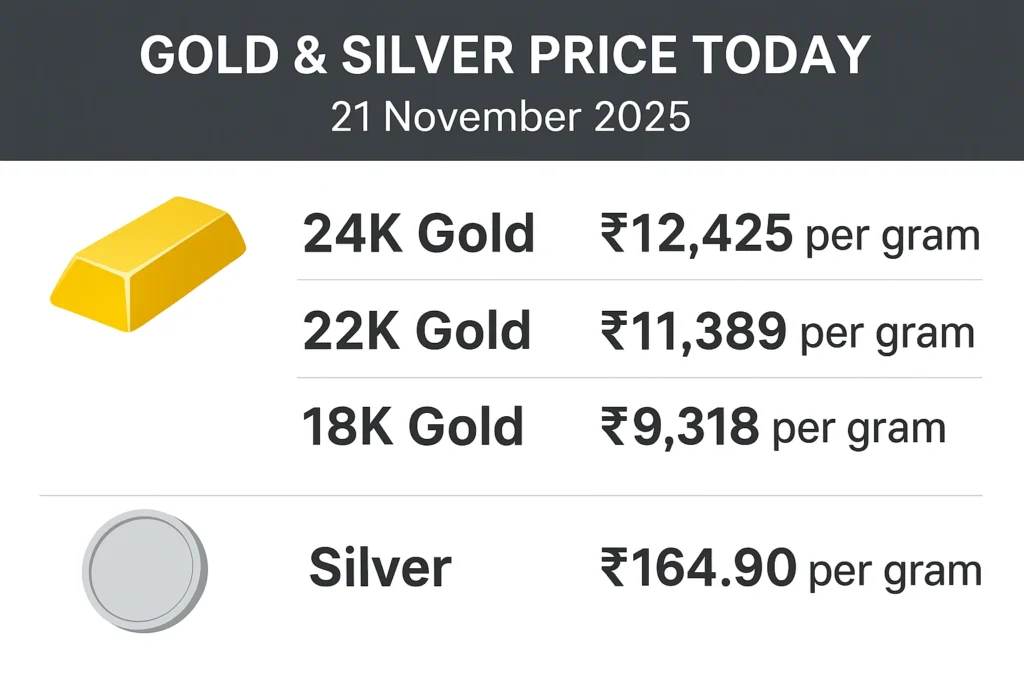The height and width of the screenshot is (683, 1024).
Task: Click the divider between 22K and 18K rows
Action: (640, 378)
